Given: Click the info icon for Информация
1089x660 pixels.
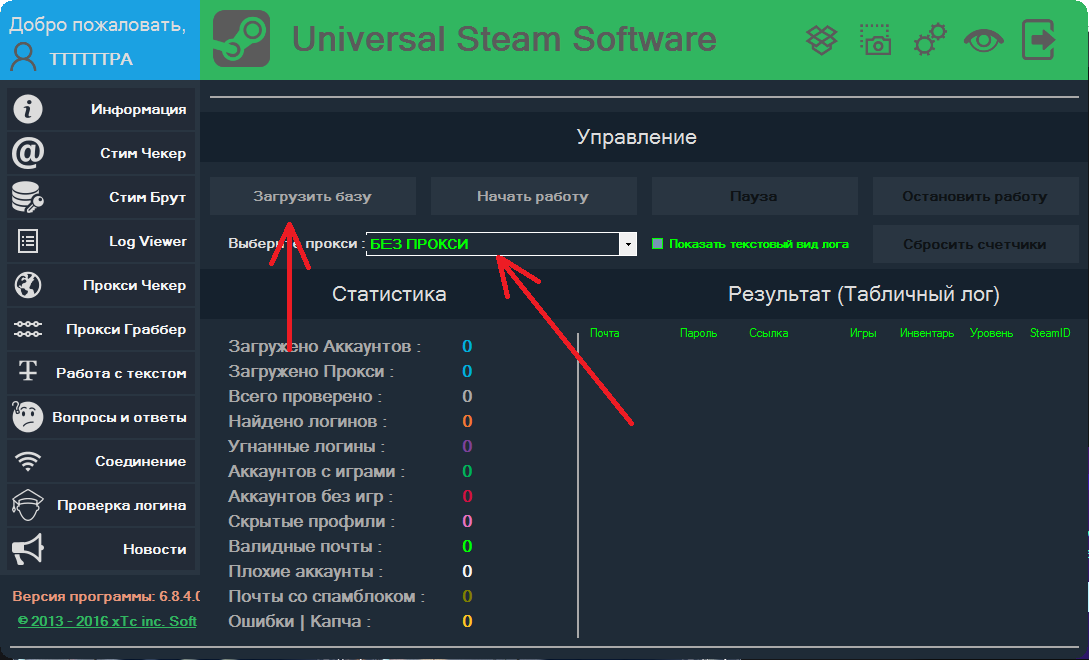Looking at the screenshot, I should pyautogui.click(x=27, y=109).
